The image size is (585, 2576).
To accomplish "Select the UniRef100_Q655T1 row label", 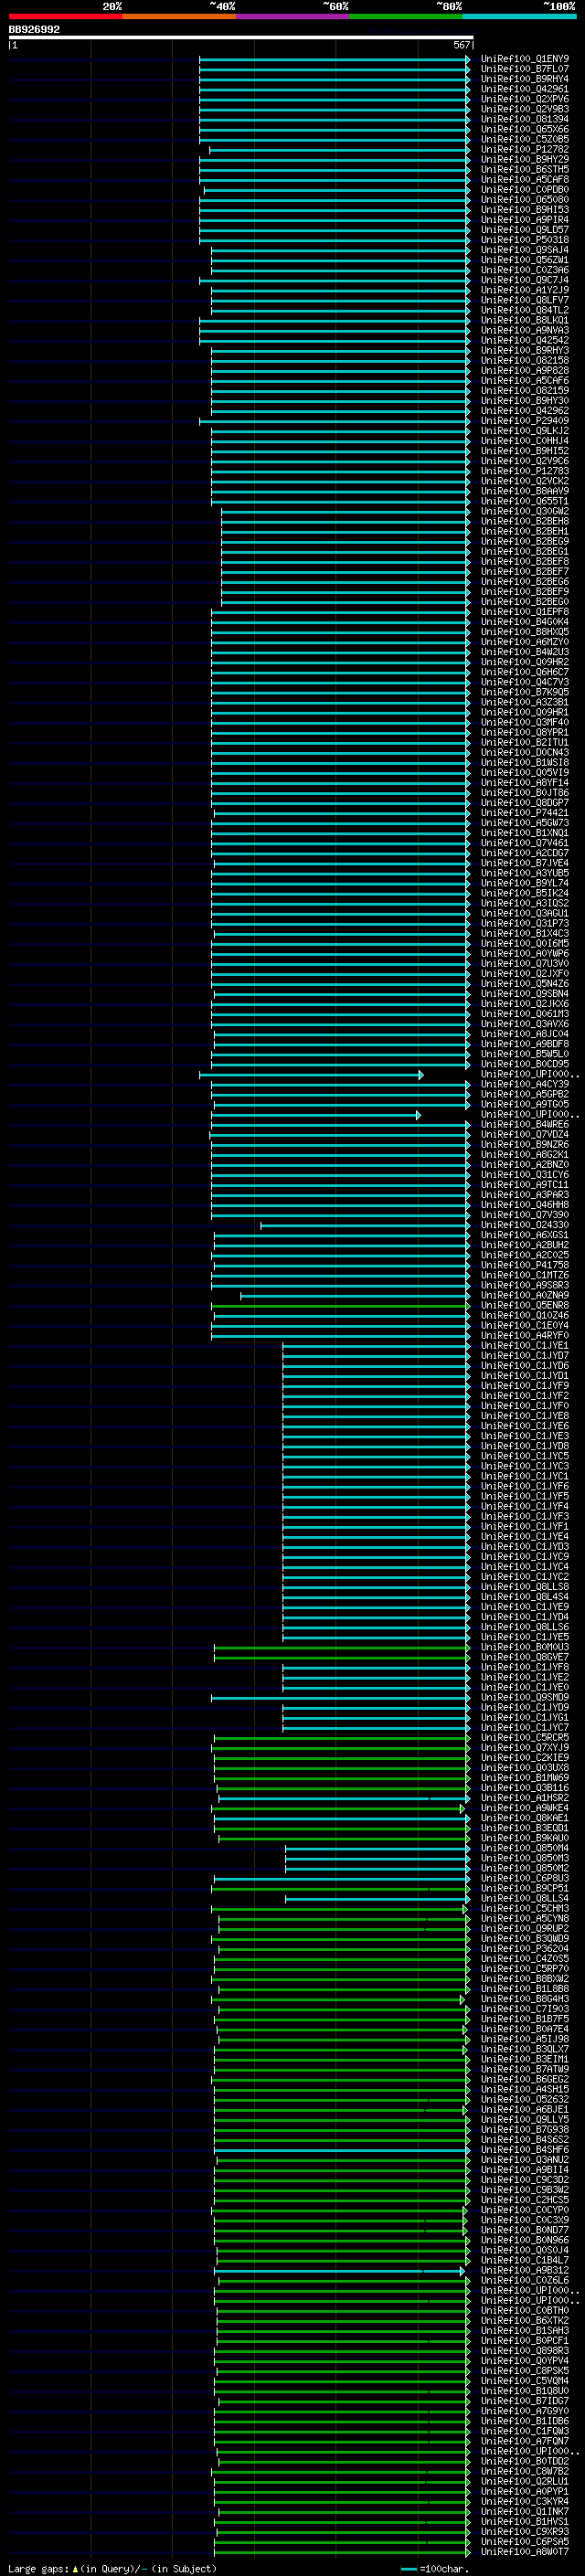I will (525, 501).
